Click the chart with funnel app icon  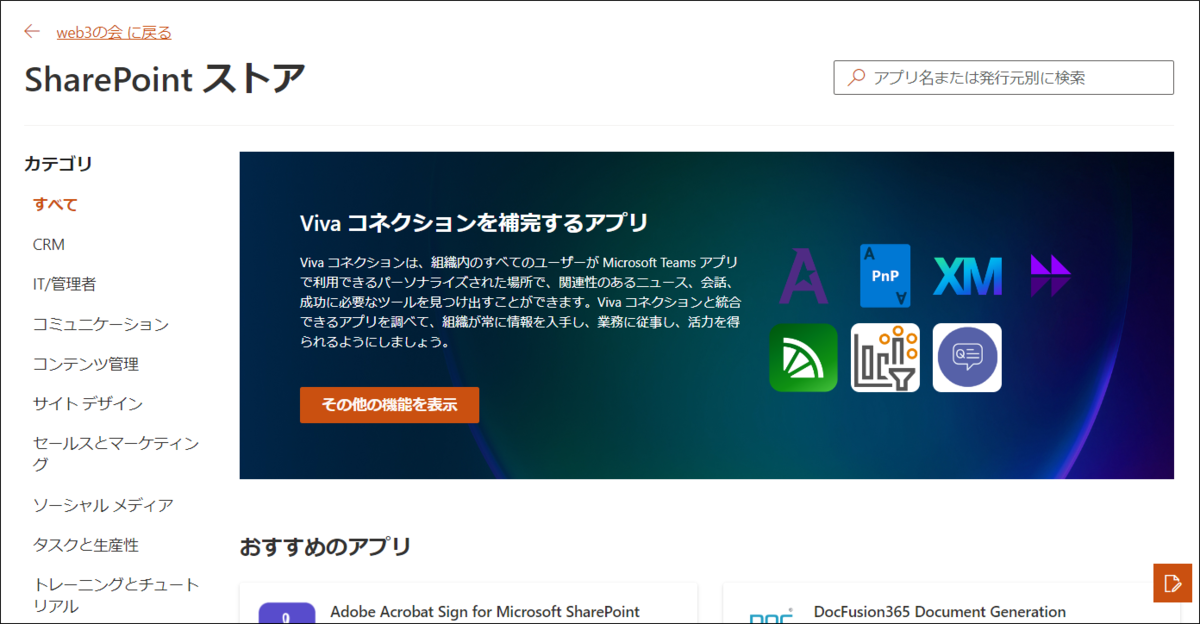click(x=885, y=357)
